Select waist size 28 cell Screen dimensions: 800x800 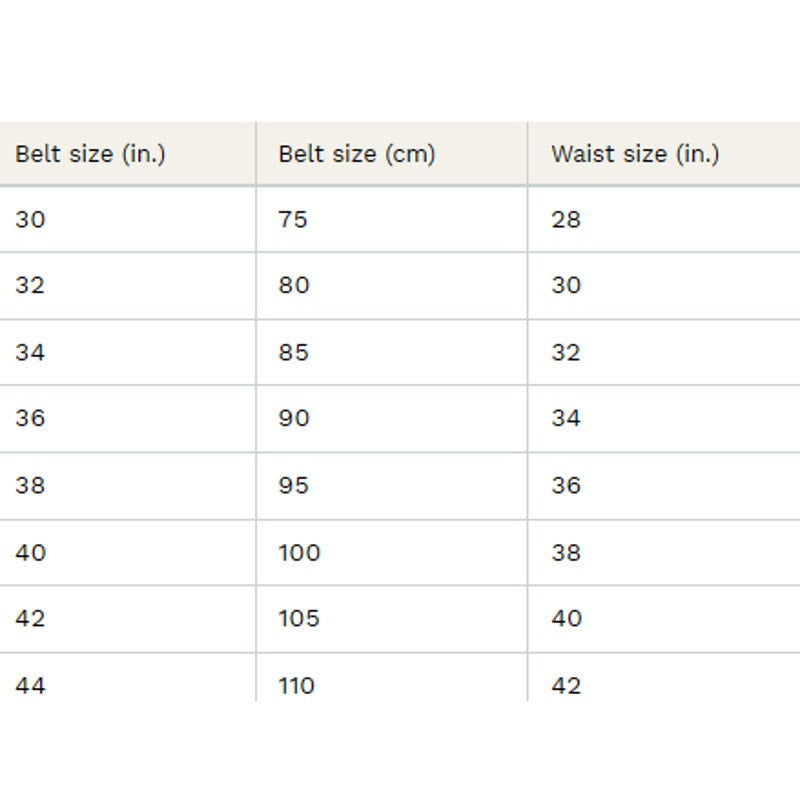(566, 219)
